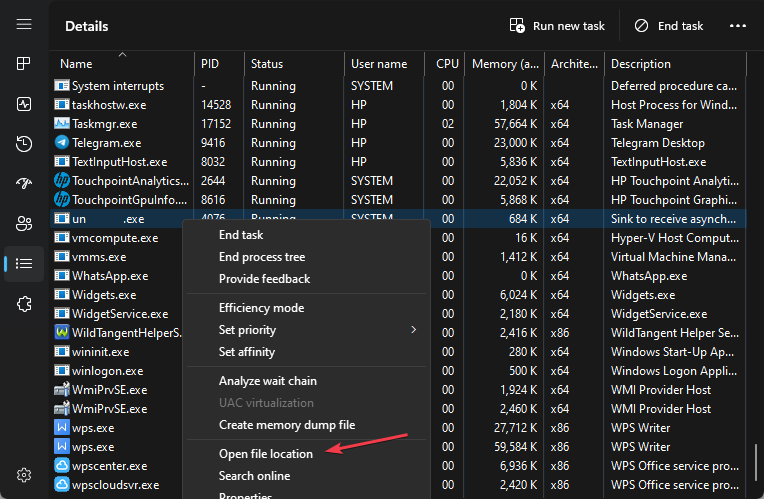Open the Services puzzle icon in sidebar
Viewport: 764px width, 499px height.
[x=24, y=304]
